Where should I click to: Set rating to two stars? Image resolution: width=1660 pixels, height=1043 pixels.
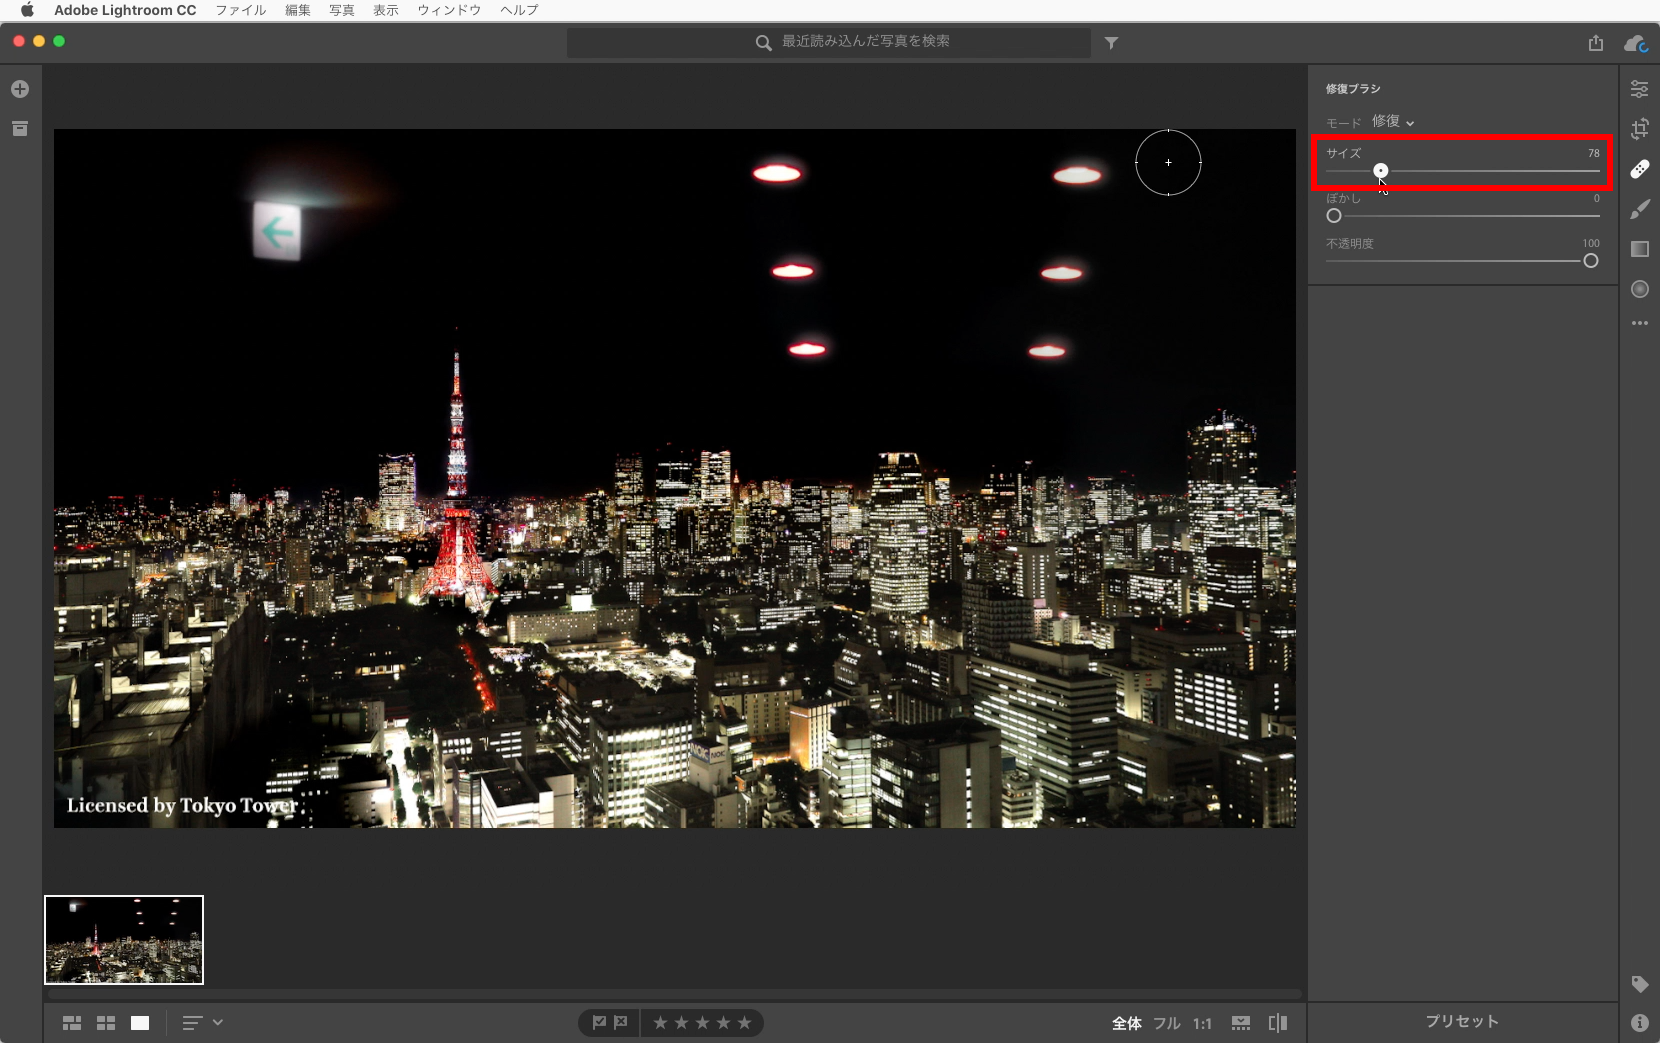pyautogui.click(x=681, y=1023)
